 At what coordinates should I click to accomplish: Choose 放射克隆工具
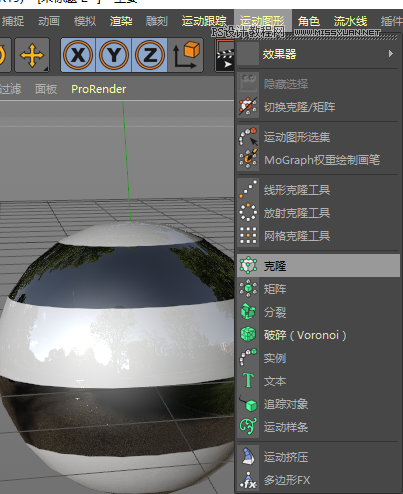click(318, 213)
